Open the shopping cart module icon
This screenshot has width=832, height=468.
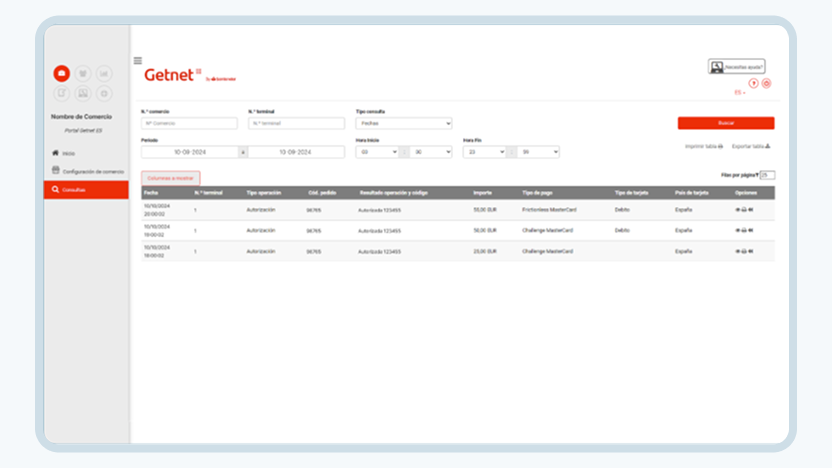83,73
